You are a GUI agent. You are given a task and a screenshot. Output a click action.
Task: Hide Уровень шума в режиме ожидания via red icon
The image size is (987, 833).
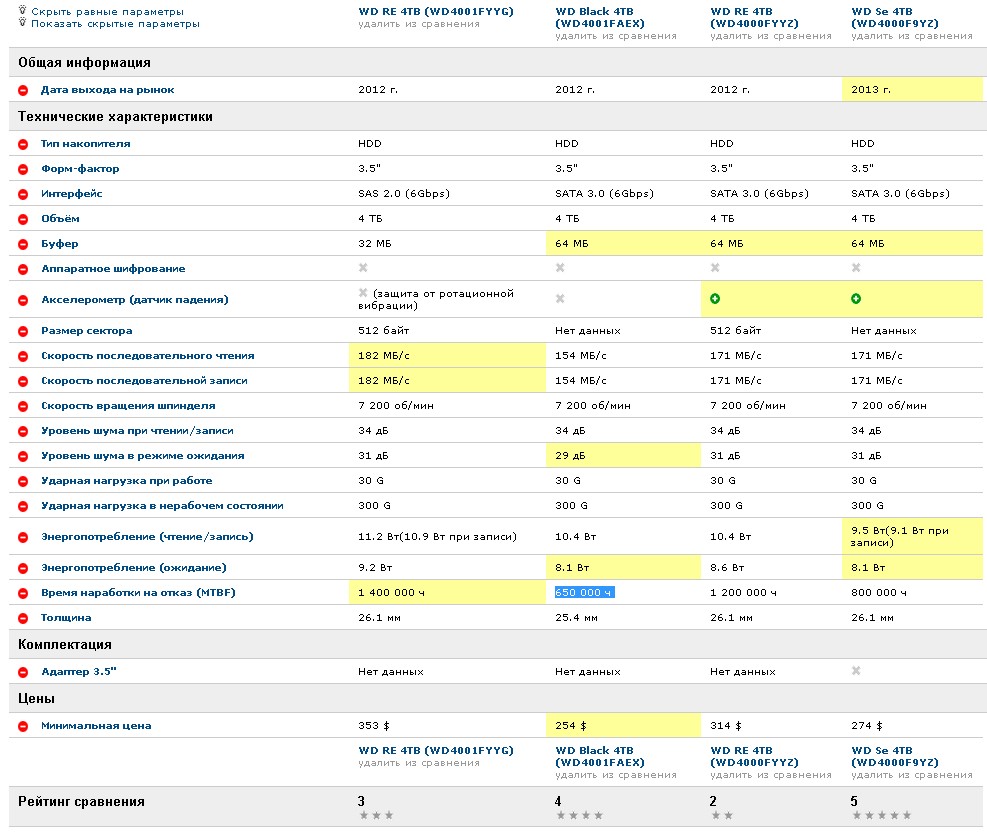23,456
